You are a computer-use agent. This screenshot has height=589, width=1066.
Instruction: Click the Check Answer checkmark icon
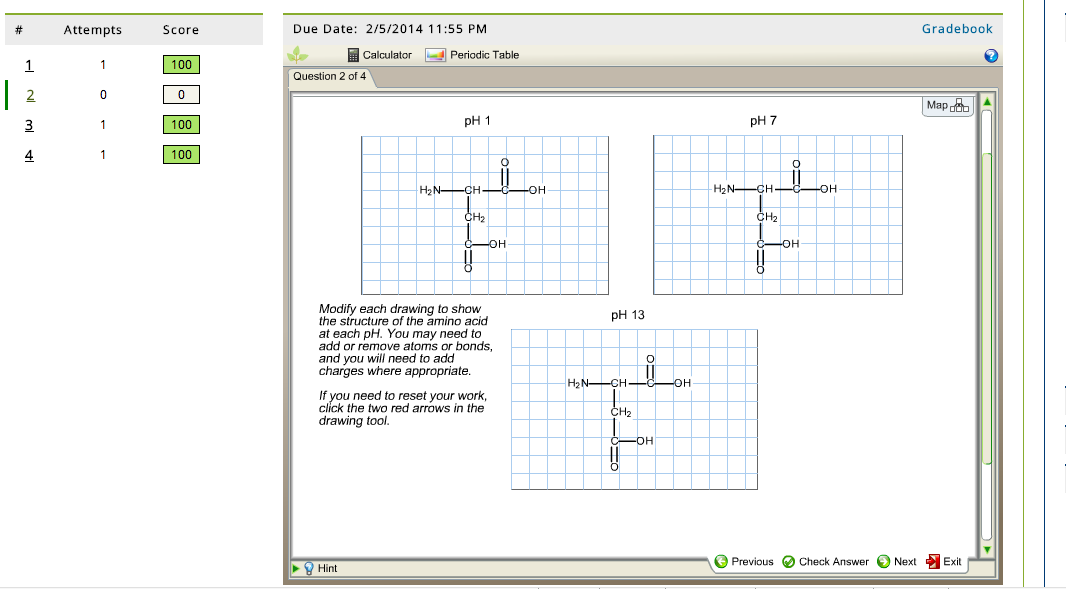(x=788, y=561)
